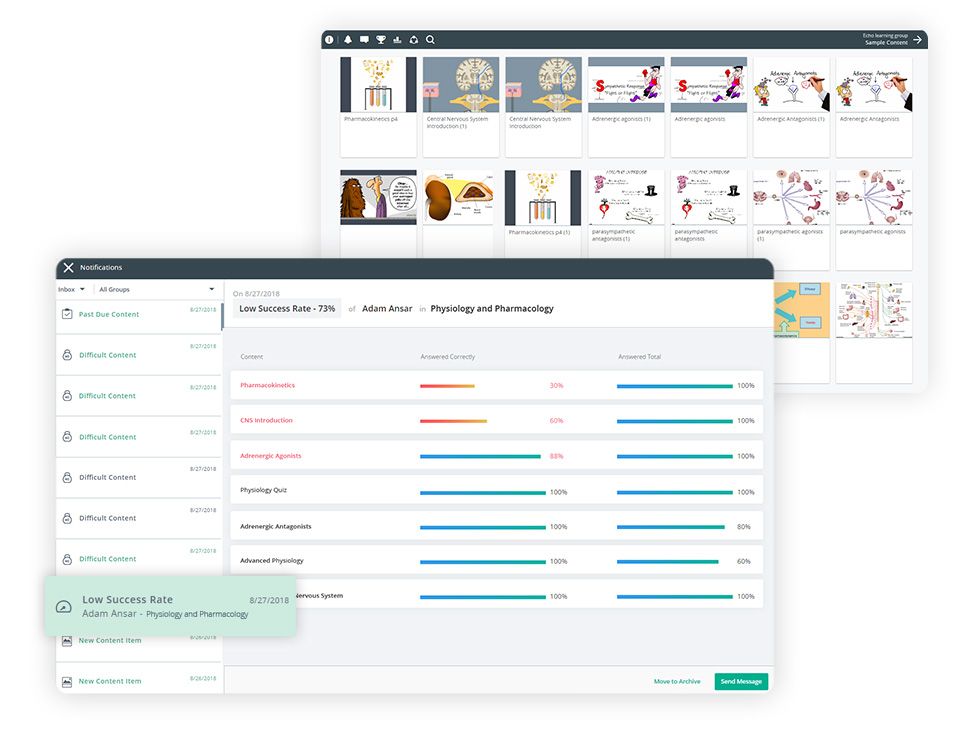
Task: Click the Send Message button
Action: click(x=741, y=681)
